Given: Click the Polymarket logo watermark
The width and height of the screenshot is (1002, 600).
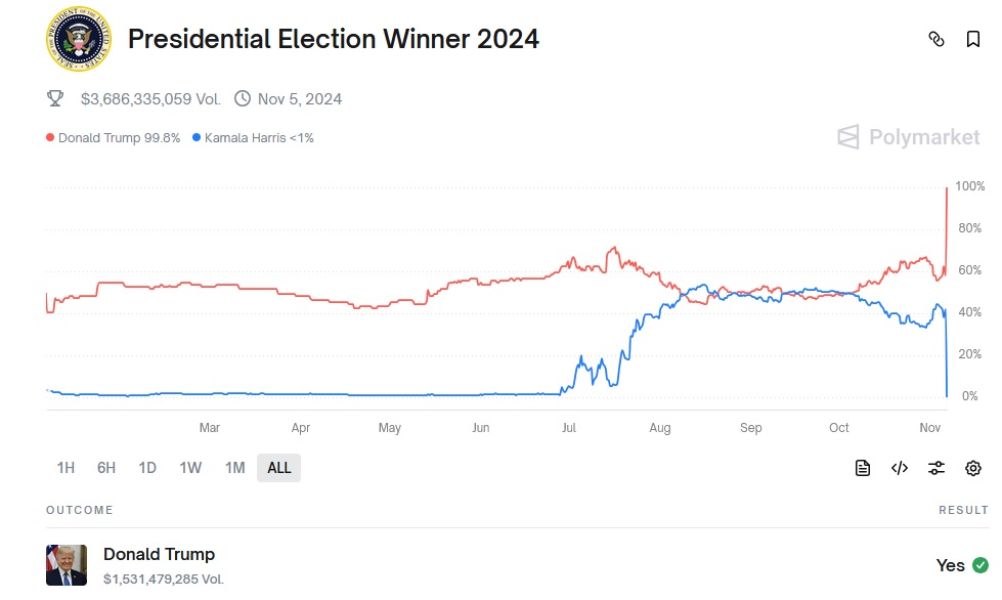Looking at the screenshot, I should click(x=908, y=137).
